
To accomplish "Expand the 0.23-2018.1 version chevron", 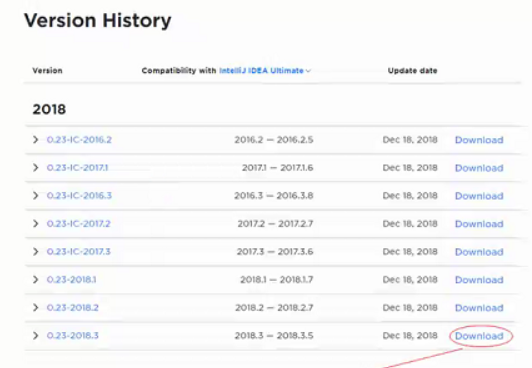I will coord(36,279).
